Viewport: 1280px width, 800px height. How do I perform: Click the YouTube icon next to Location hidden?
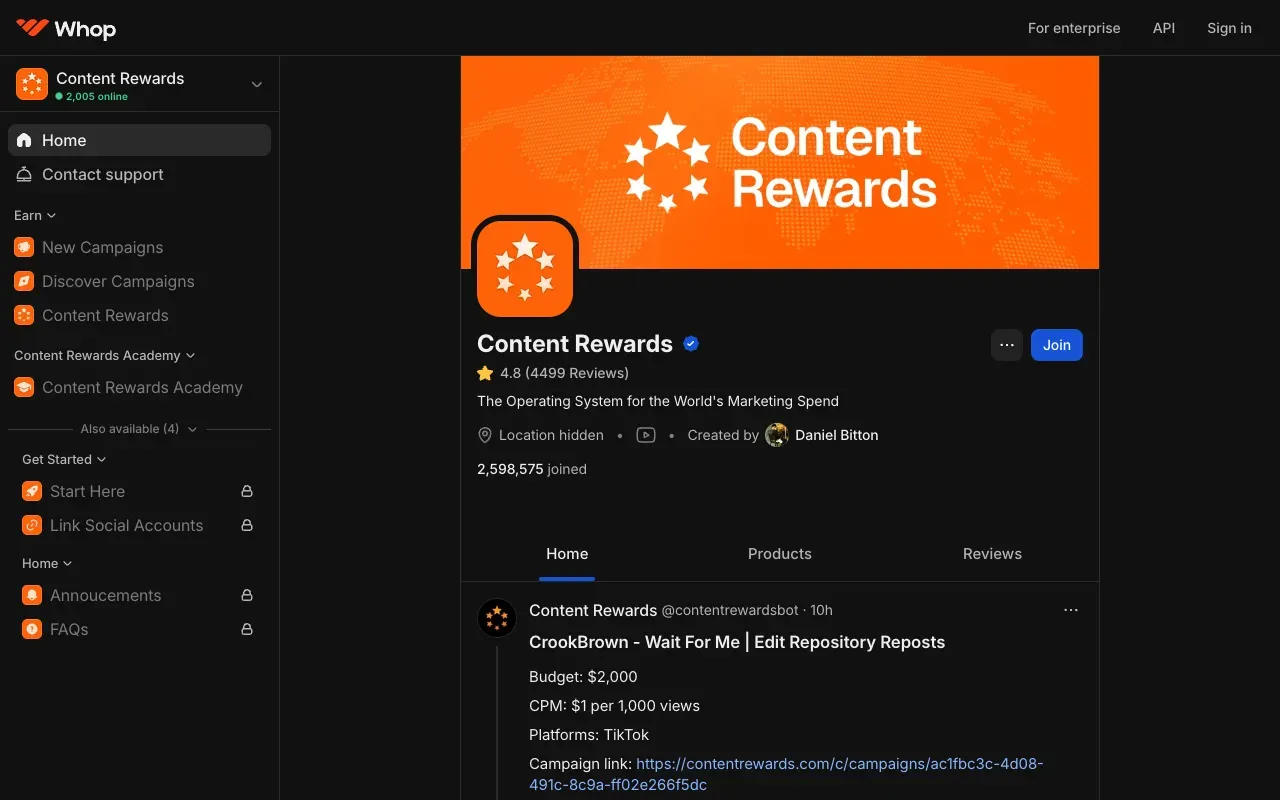(x=646, y=435)
